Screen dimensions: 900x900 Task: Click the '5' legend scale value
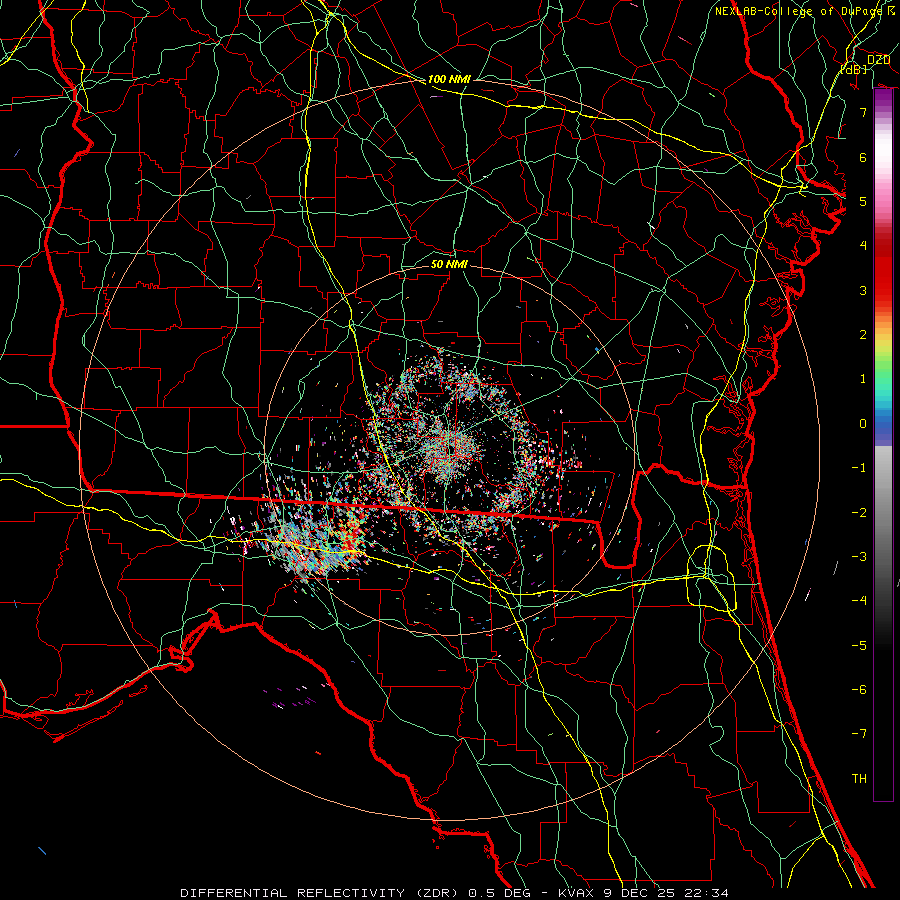pos(863,201)
